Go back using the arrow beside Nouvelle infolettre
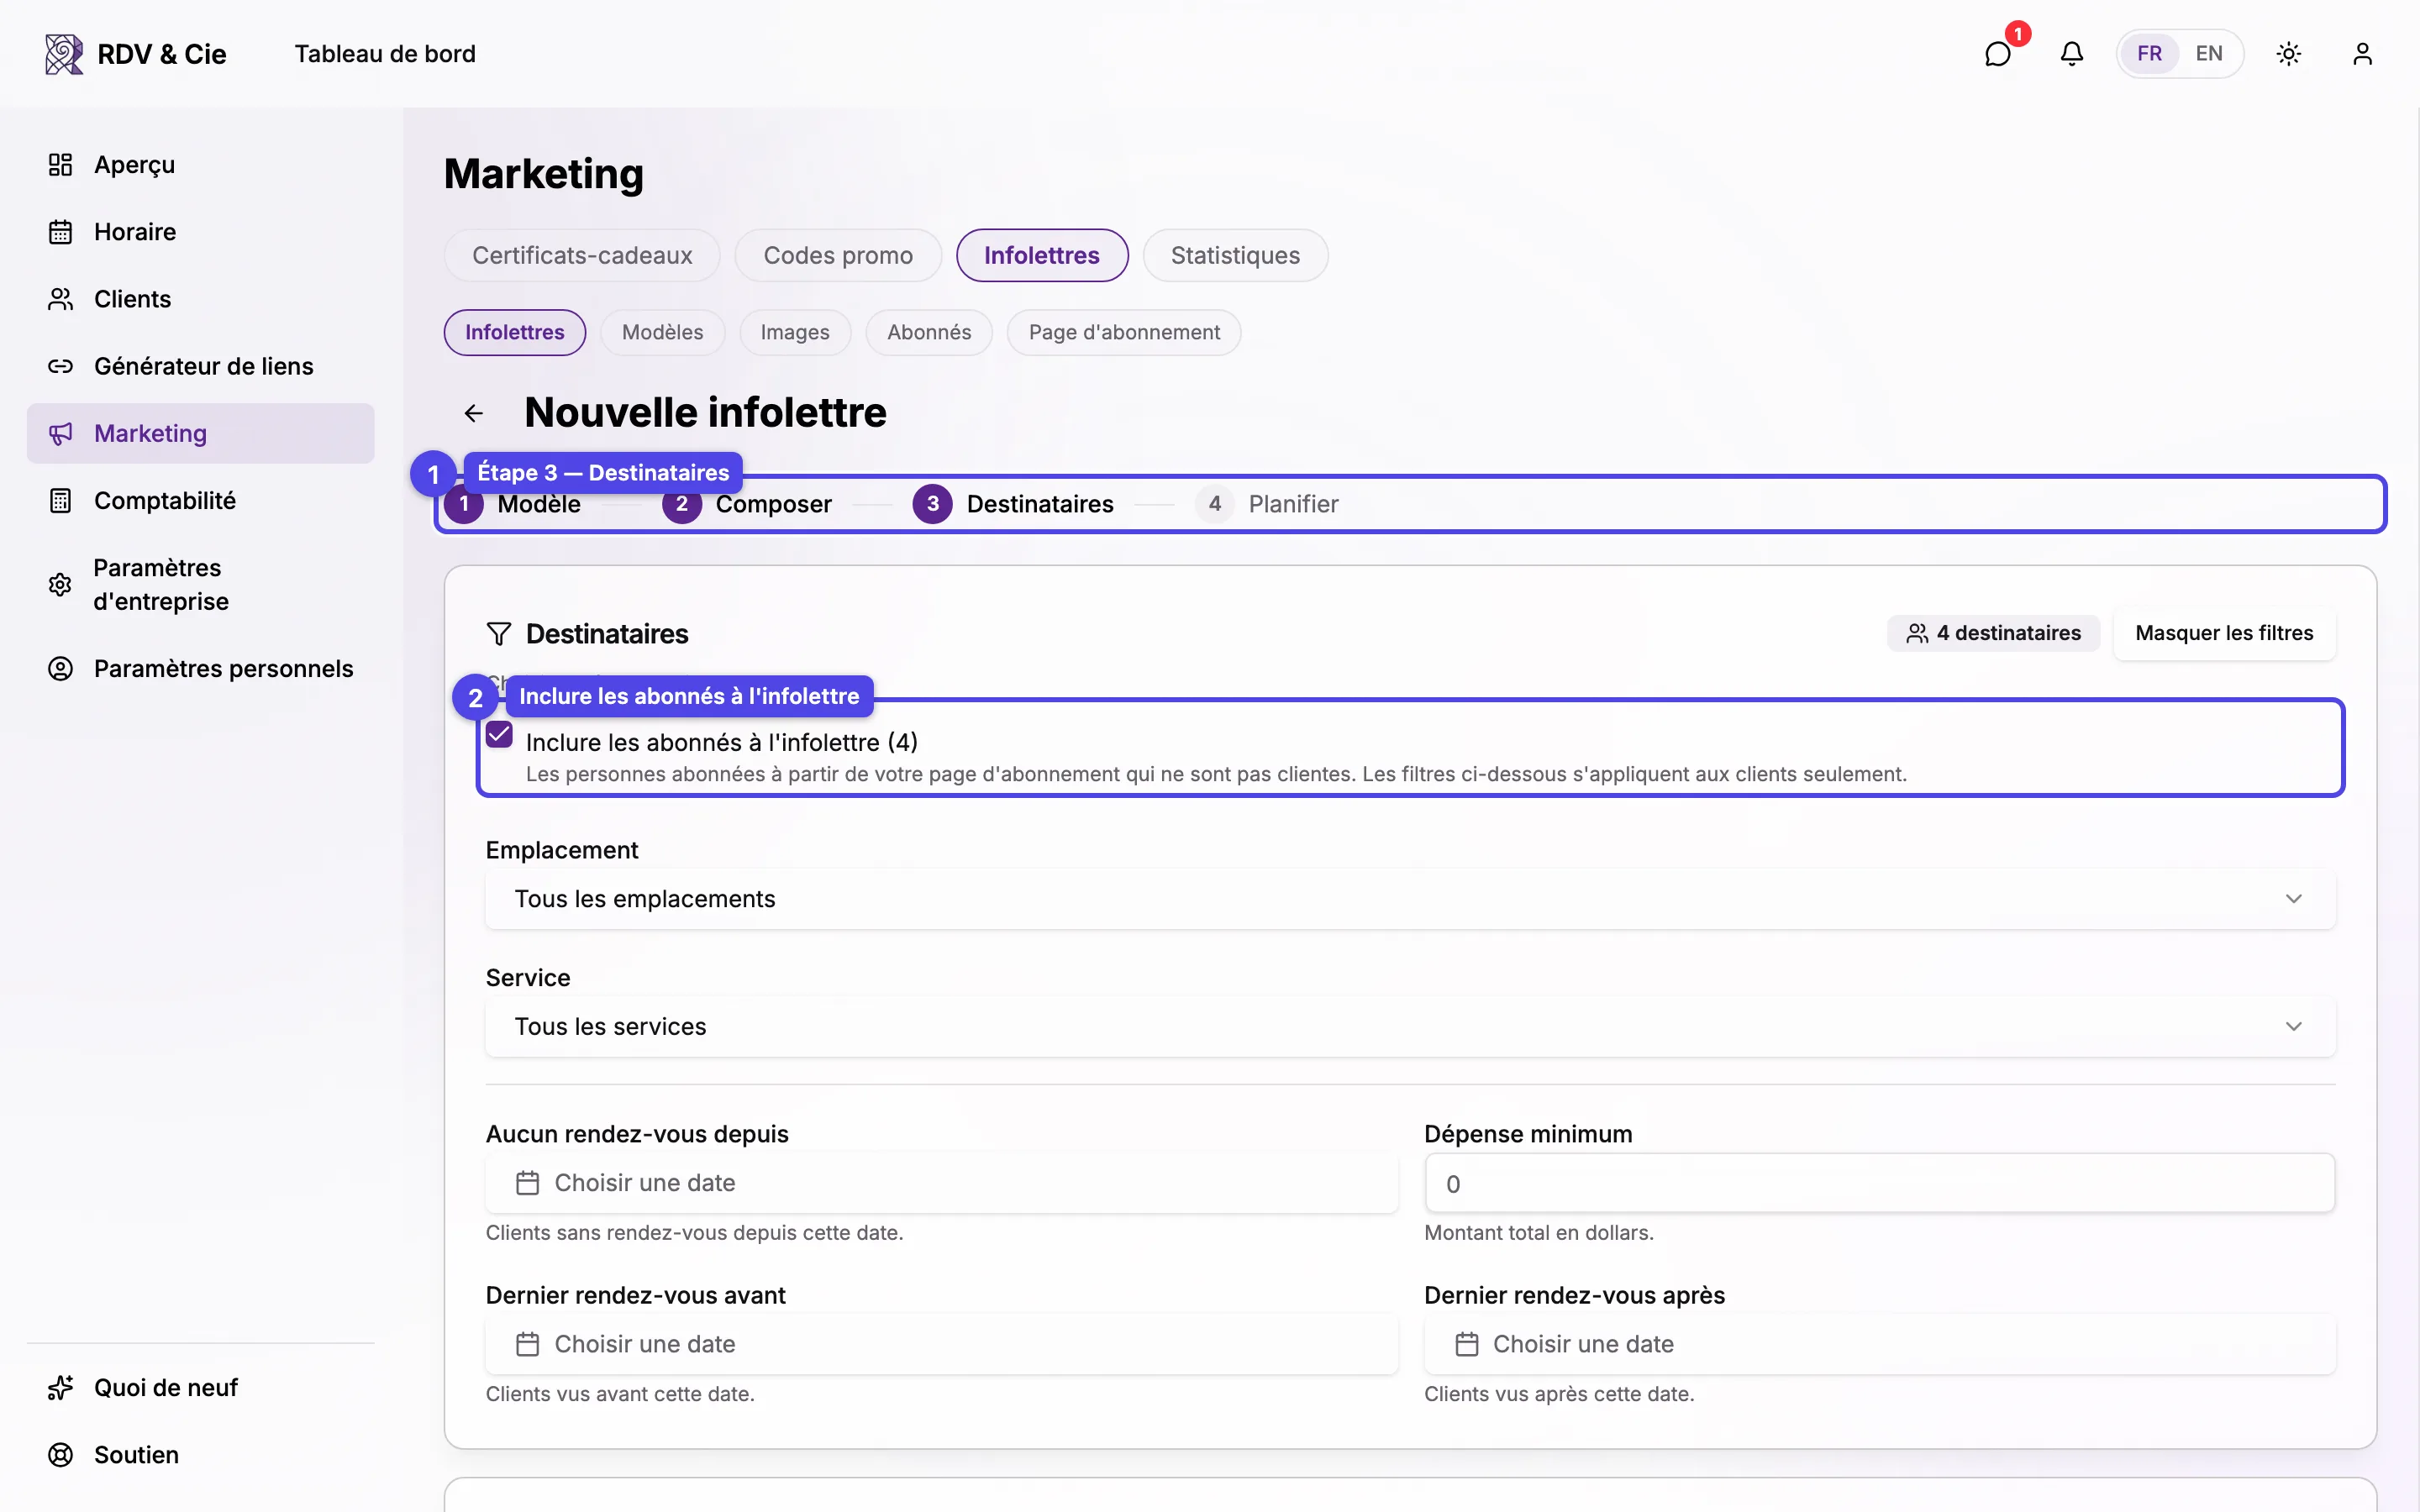 pos(474,413)
